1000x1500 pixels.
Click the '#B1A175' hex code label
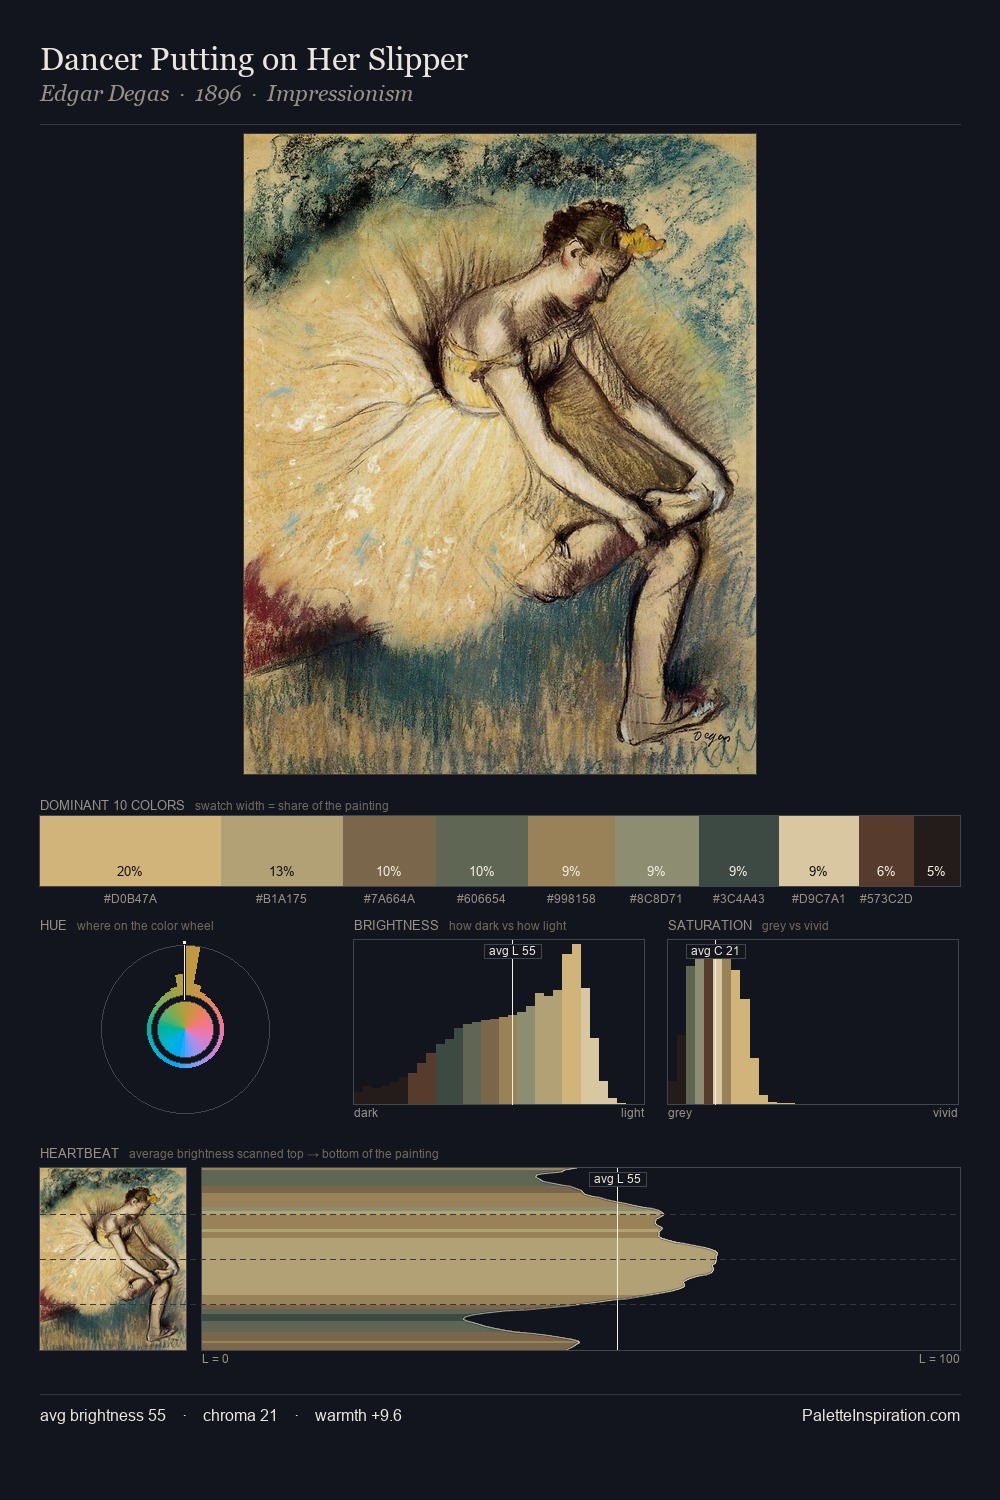281,898
